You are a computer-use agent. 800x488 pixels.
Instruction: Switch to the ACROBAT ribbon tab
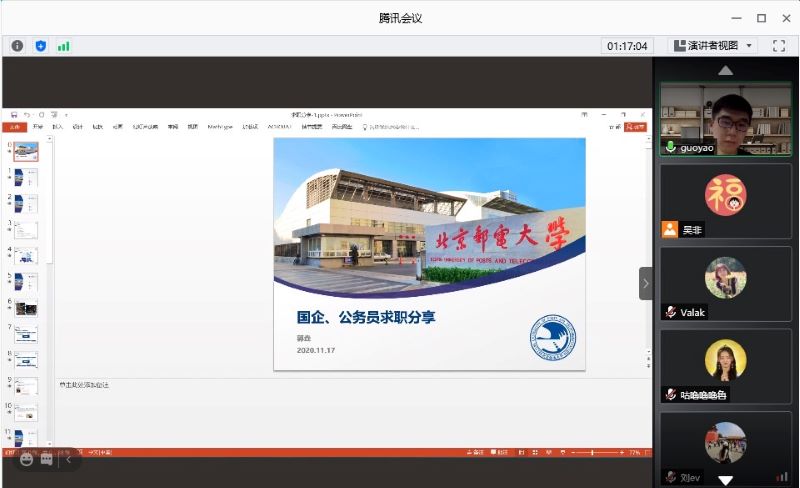280,127
